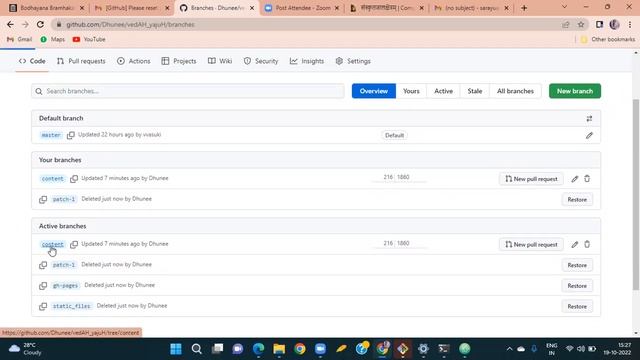Switch to the Bodhayana browser tab
This screenshot has height=360, width=640.
click(x=47, y=8)
